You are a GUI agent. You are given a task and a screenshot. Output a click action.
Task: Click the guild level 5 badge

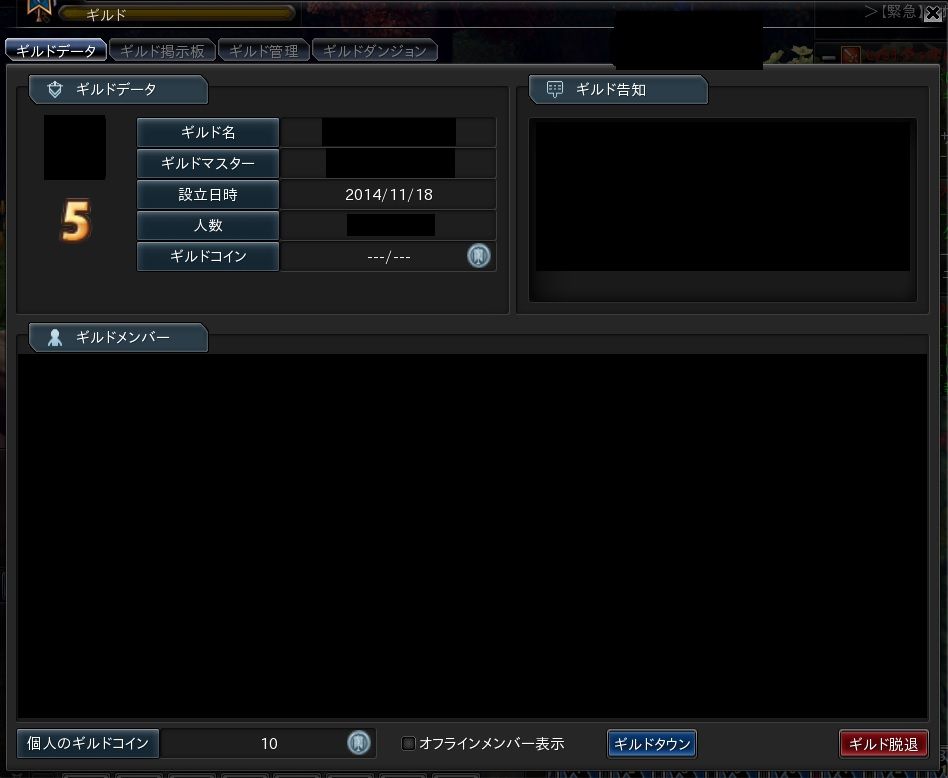75,223
